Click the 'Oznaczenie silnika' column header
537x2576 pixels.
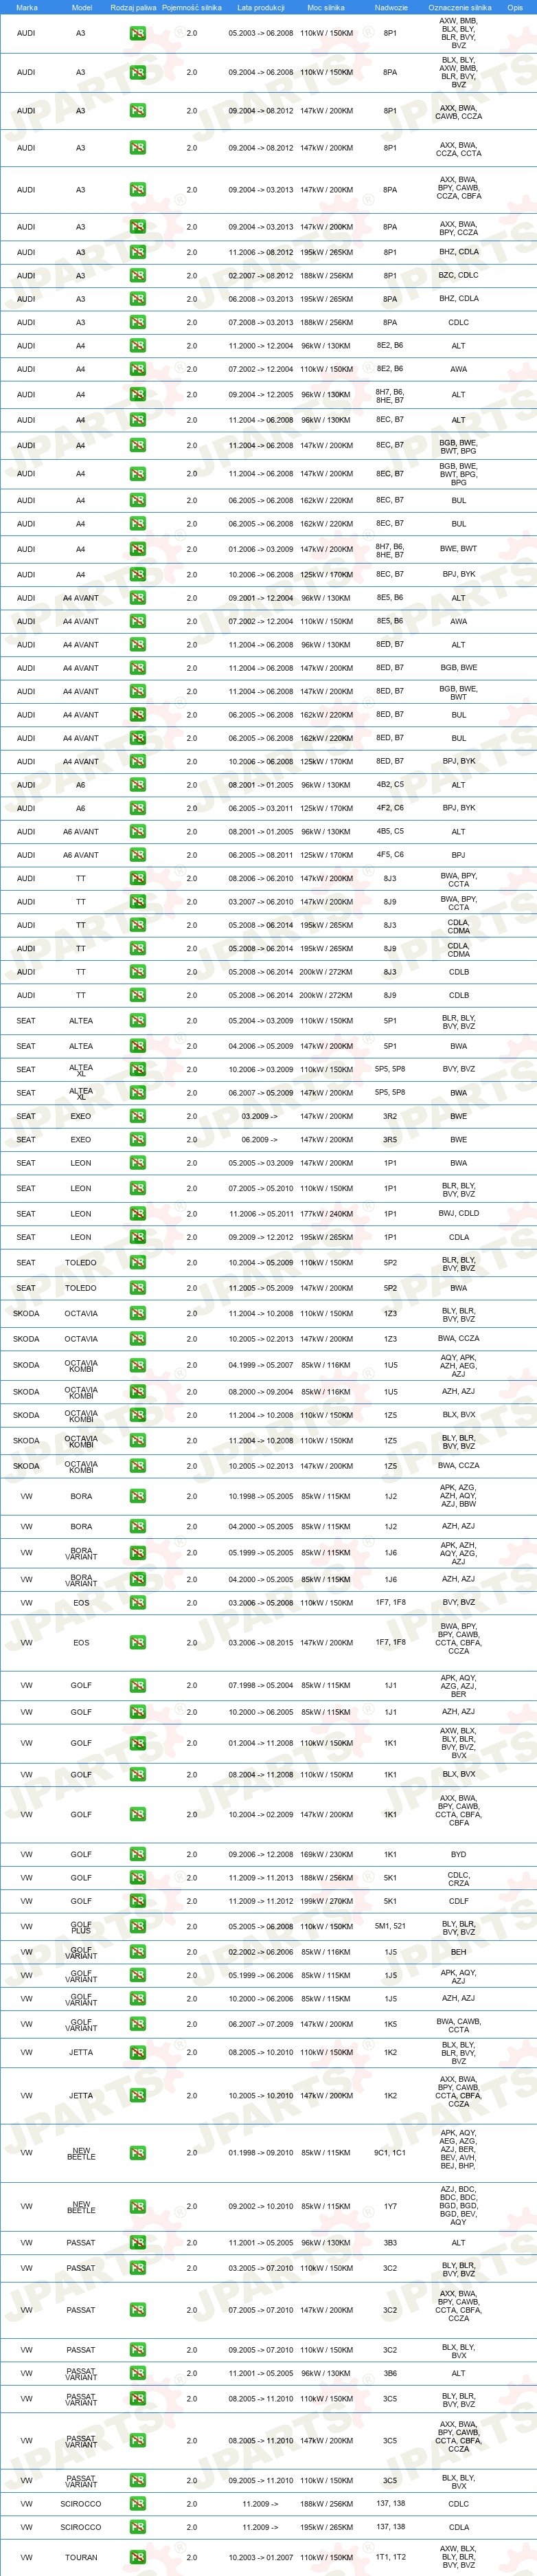click(459, 7)
